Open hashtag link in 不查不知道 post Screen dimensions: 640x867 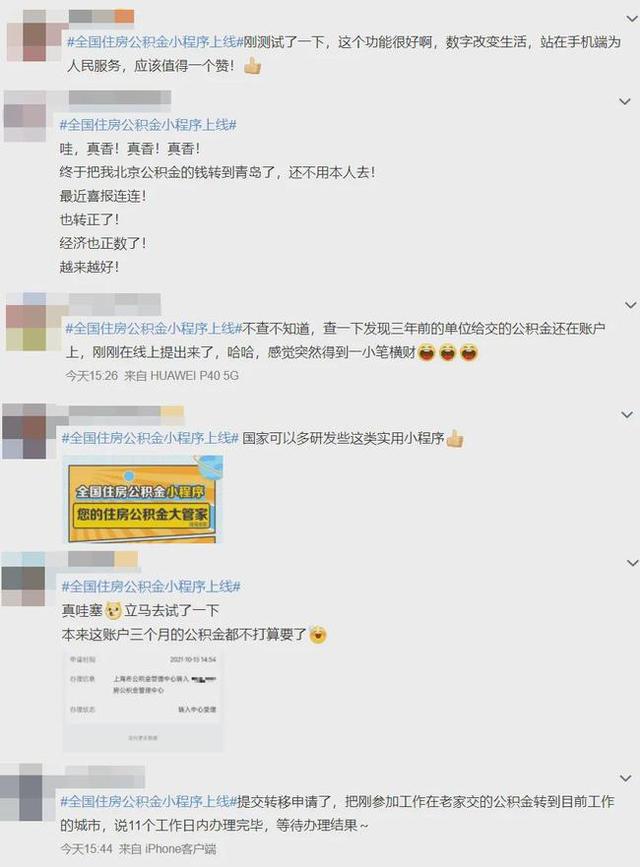pos(154,328)
